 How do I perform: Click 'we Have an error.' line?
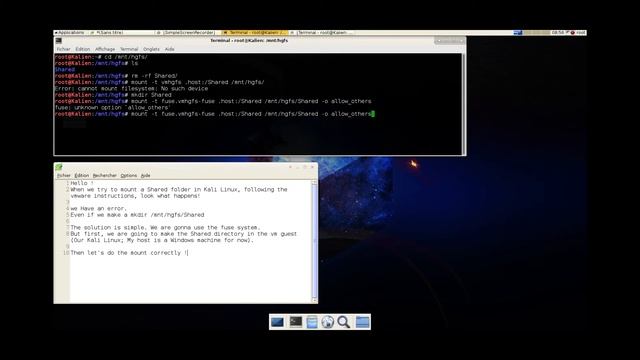pos(98,209)
